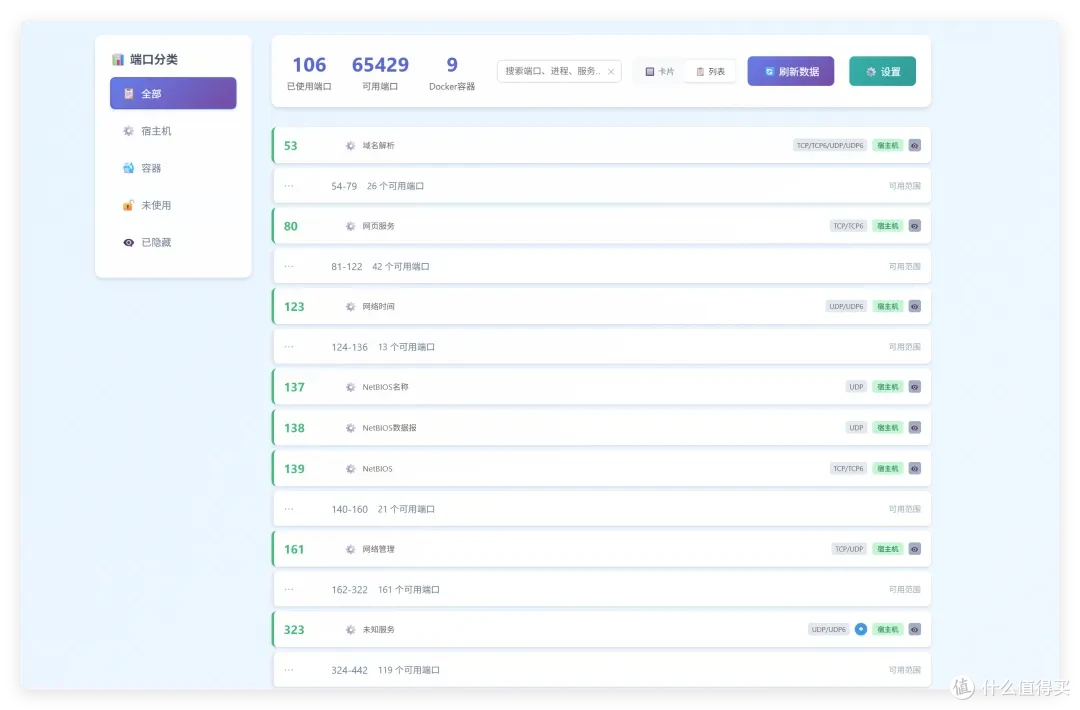
Task: Click gear icon in port 53 row
Action: 351,145
